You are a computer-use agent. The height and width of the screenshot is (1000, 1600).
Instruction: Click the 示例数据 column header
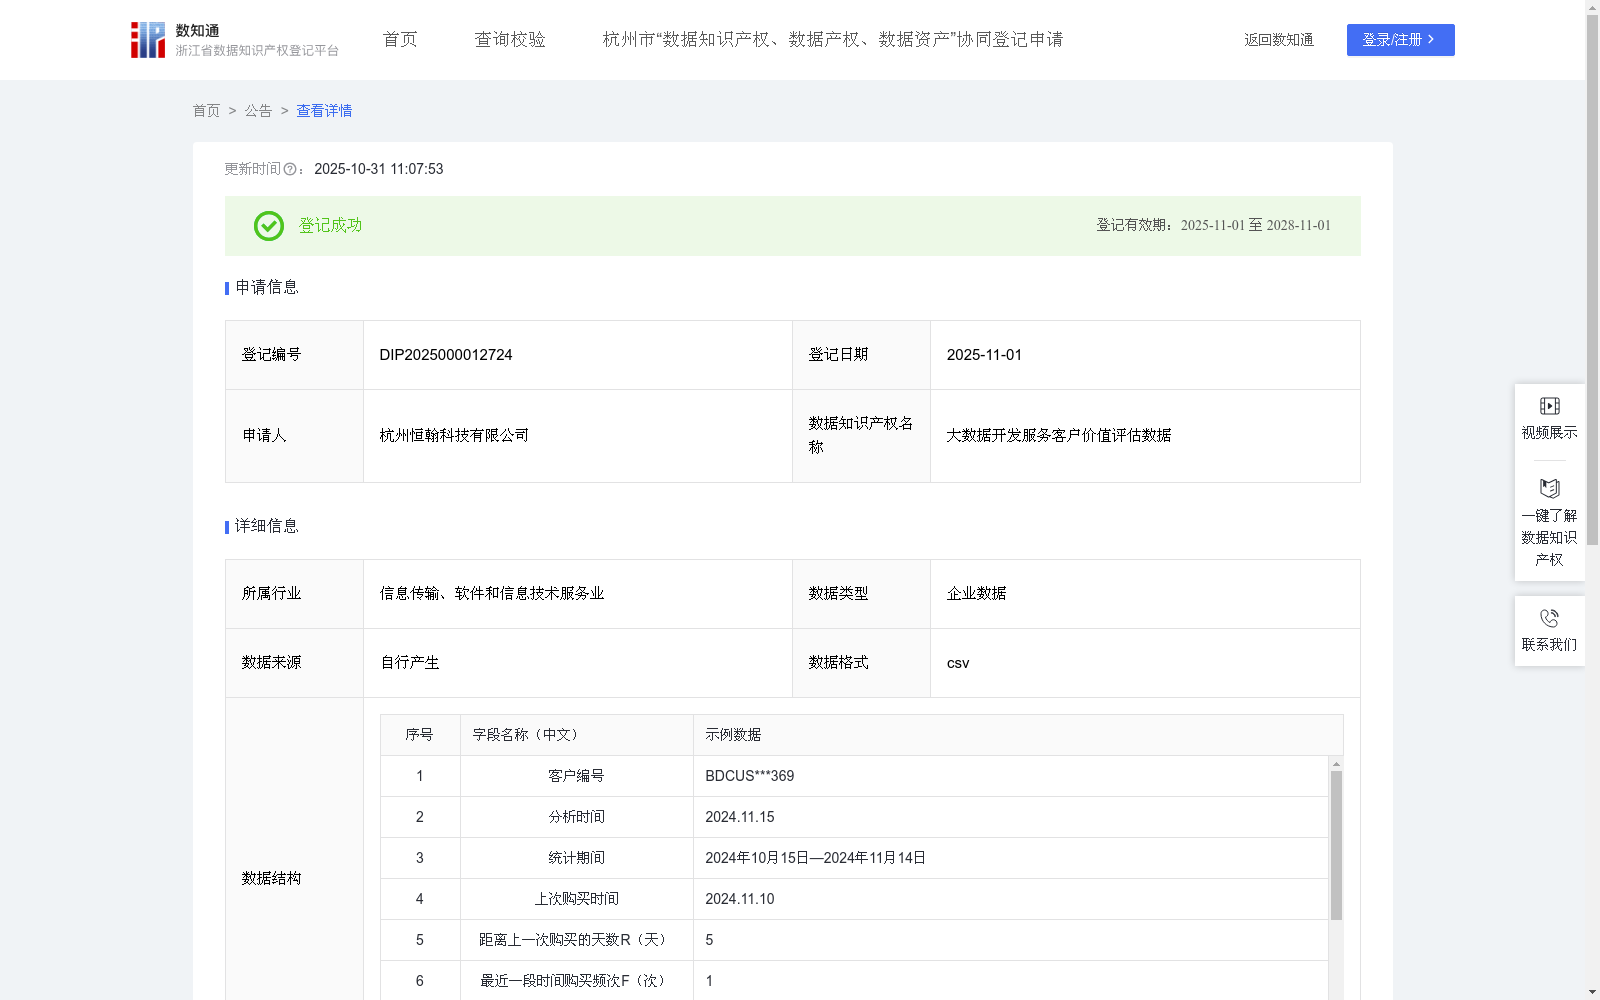click(x=1018, y=735)
